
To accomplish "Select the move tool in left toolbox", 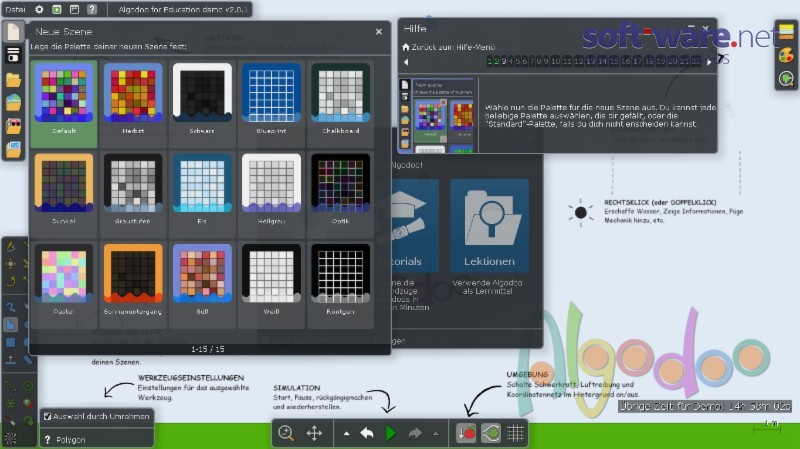I will (10, 264).
